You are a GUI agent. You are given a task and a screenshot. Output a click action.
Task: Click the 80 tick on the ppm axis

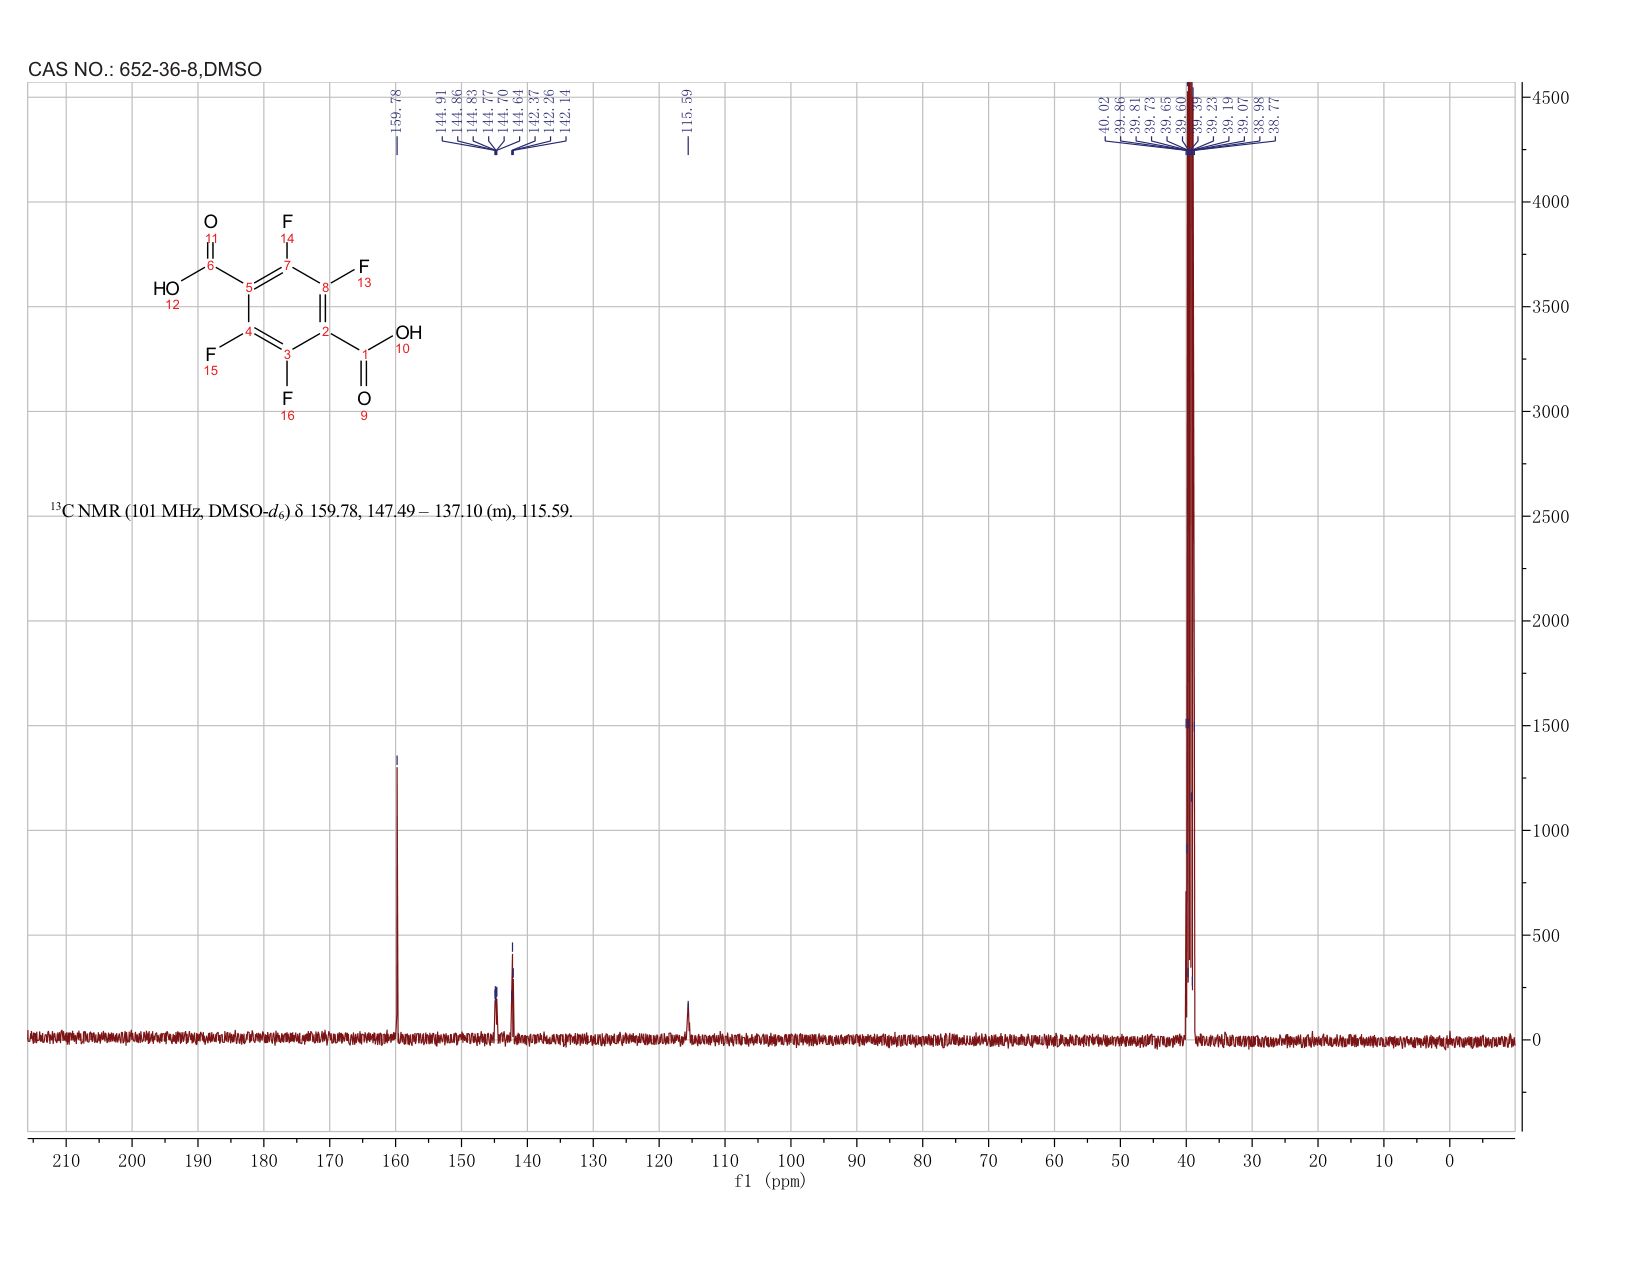tap(922, 1161)
